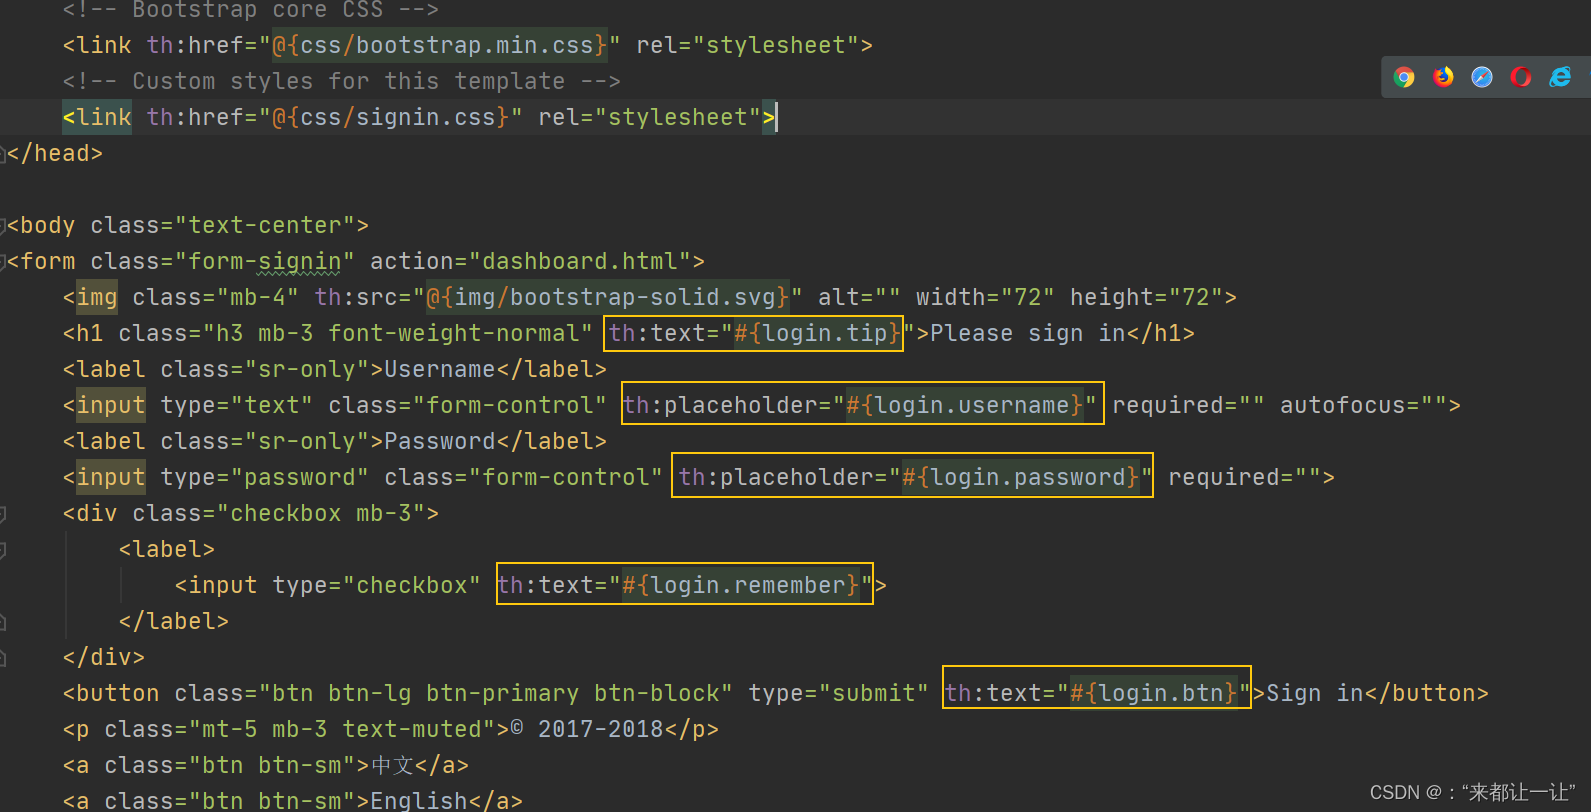This screenshot has height=812, width=1591.
Task: Click the underlined form-signin class value
Action: pyautogui.click(x=265, y=262)
